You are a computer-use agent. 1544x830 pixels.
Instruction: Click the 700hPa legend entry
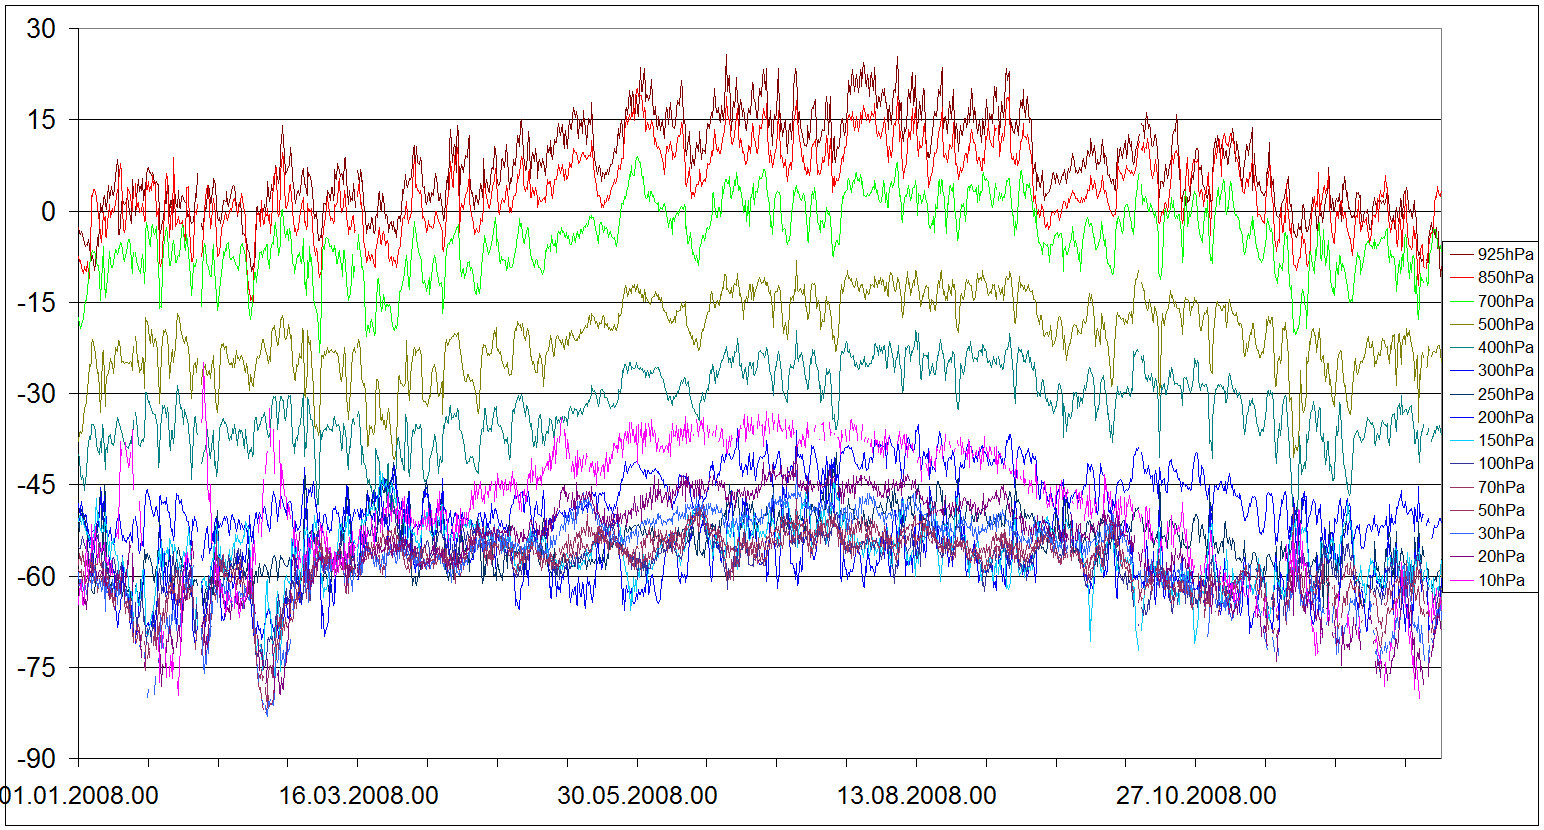pos(1505,301)
